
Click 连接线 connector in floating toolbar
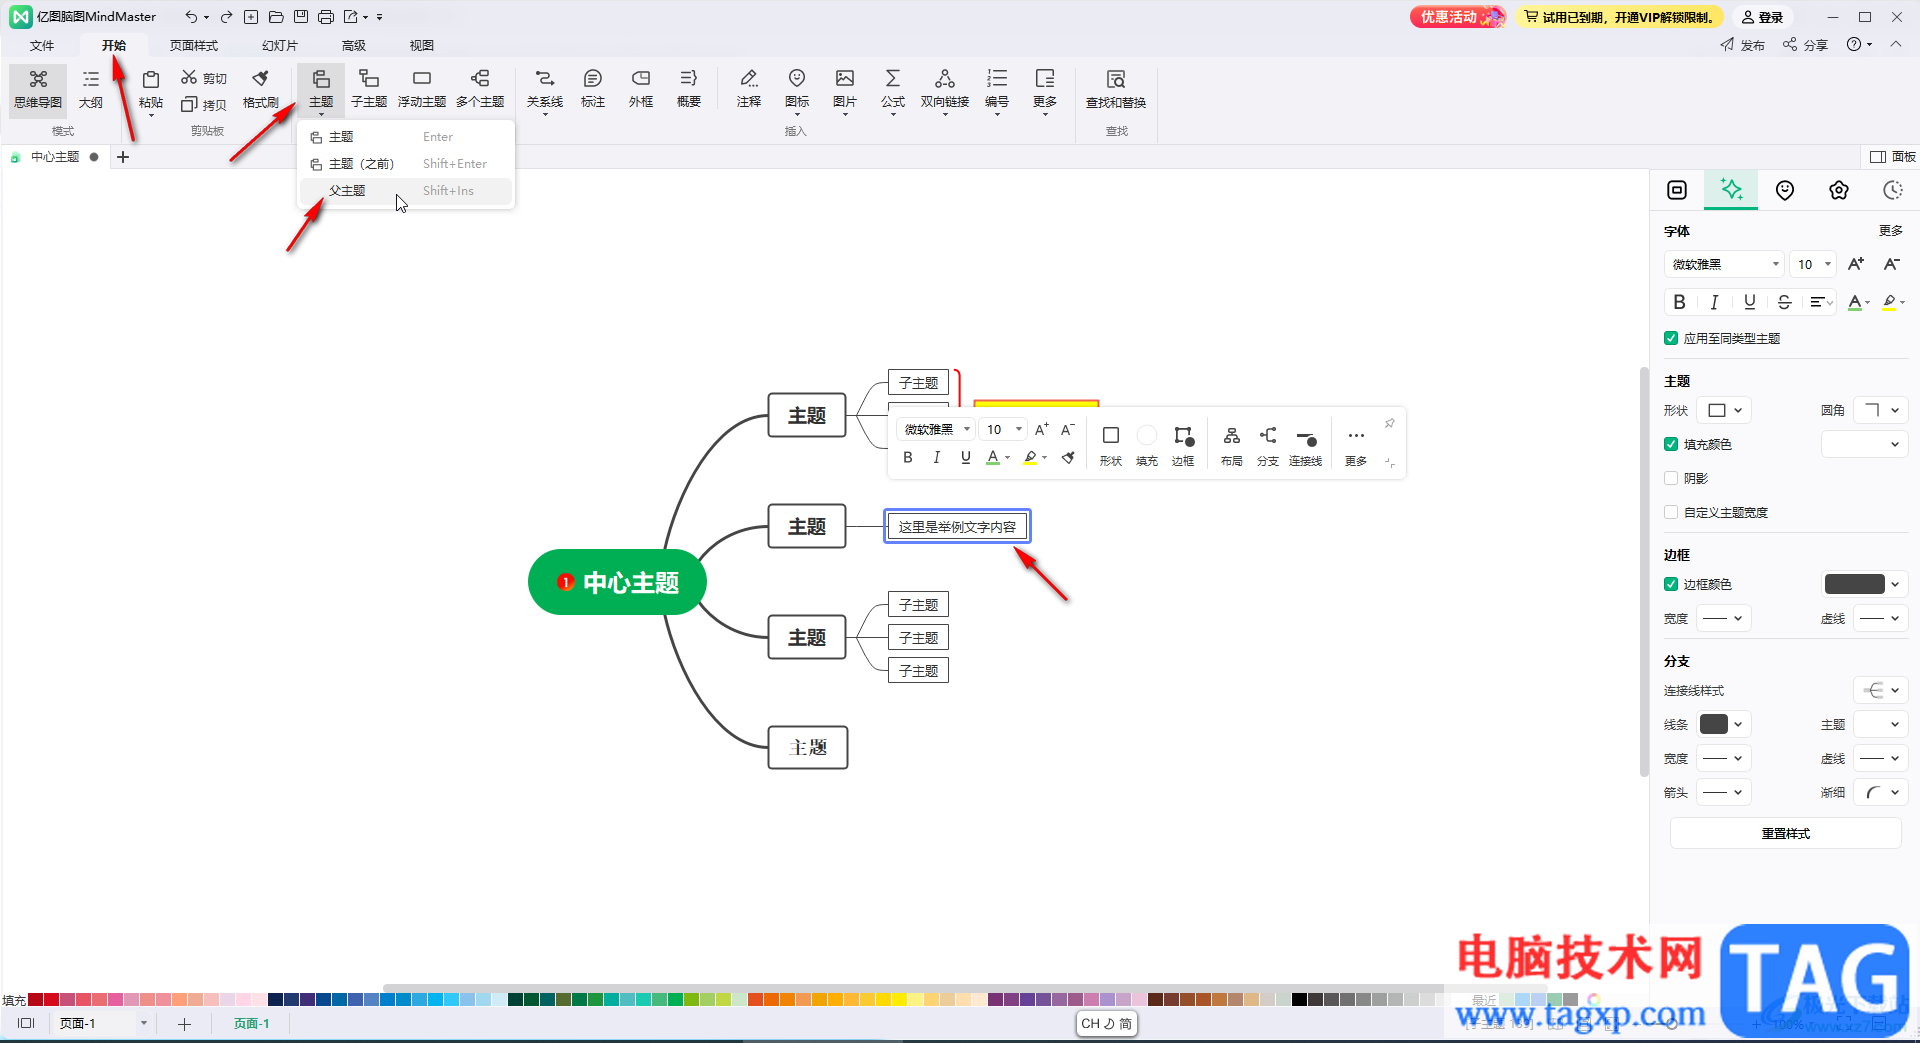(x=1306, y=446)
